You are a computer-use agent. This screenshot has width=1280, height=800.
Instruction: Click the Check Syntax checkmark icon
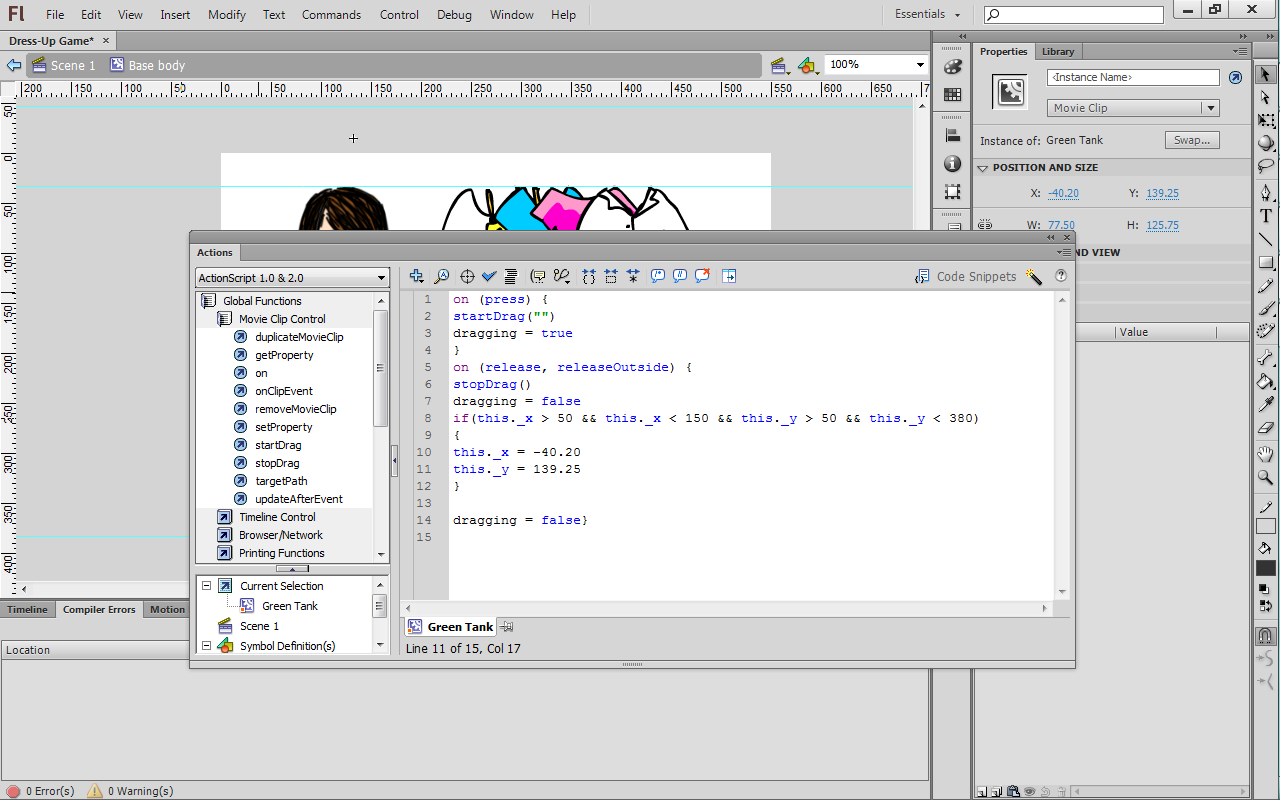pos(489,277)
